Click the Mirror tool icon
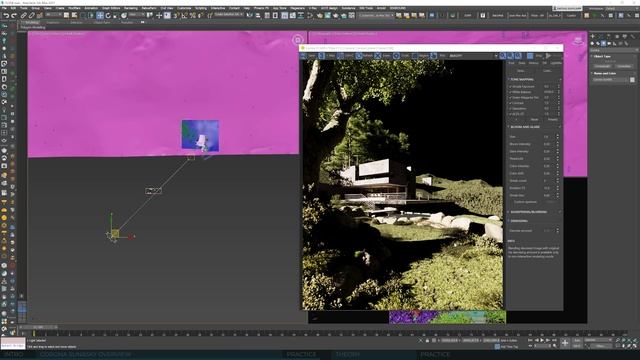 250,16
